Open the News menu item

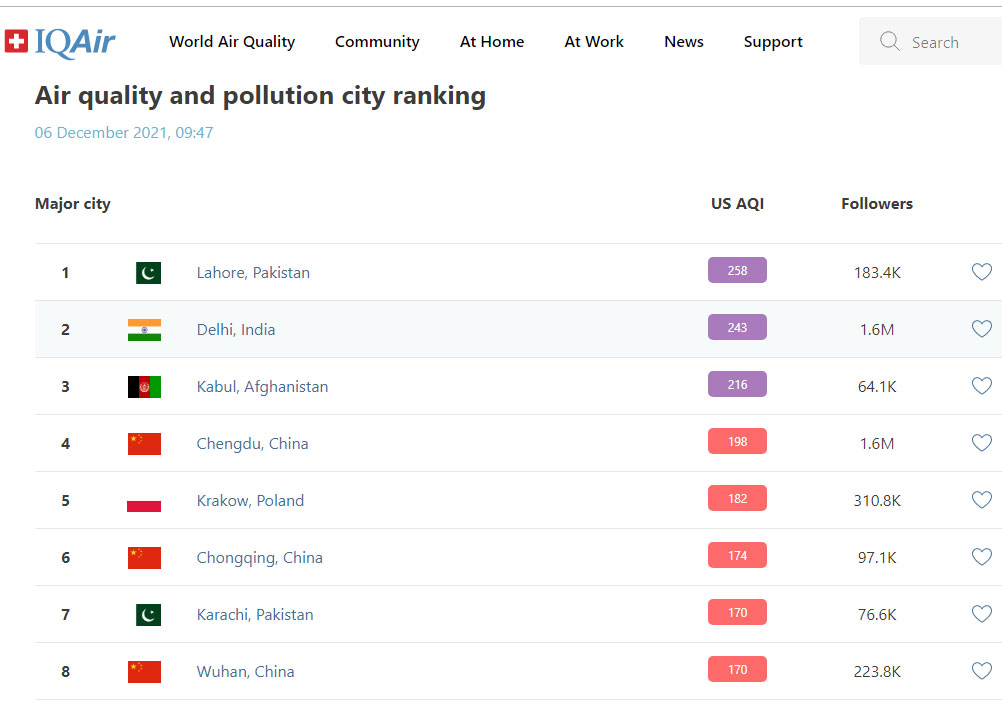point(684,42)
